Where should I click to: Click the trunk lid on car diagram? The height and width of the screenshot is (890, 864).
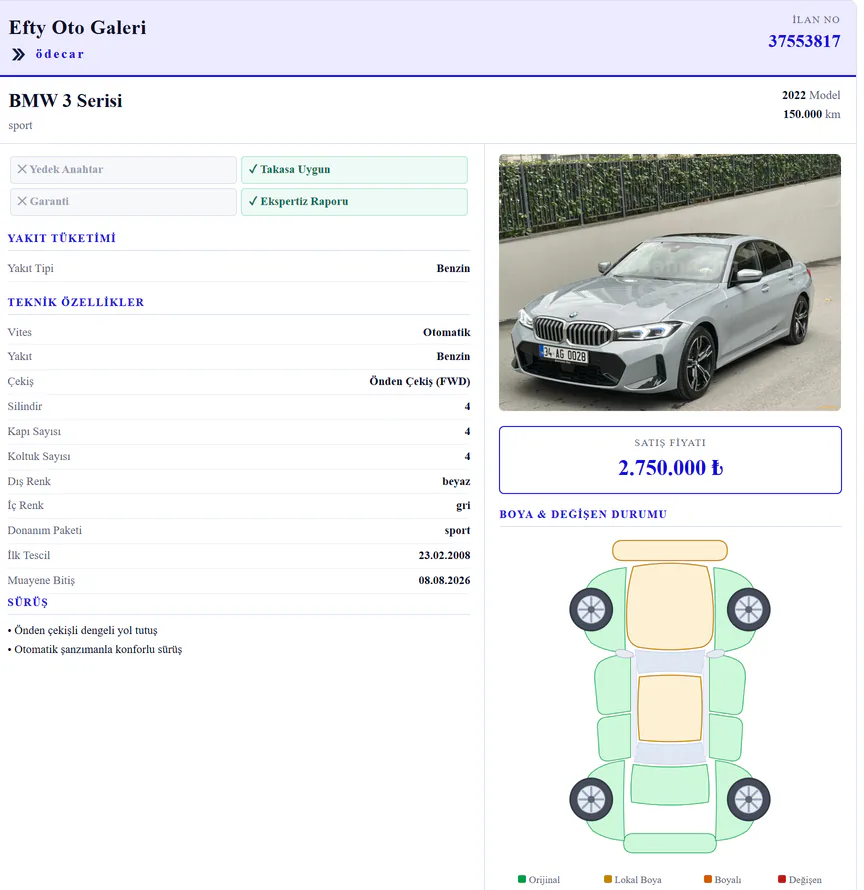pyautogui.click(x=670, y=784)
